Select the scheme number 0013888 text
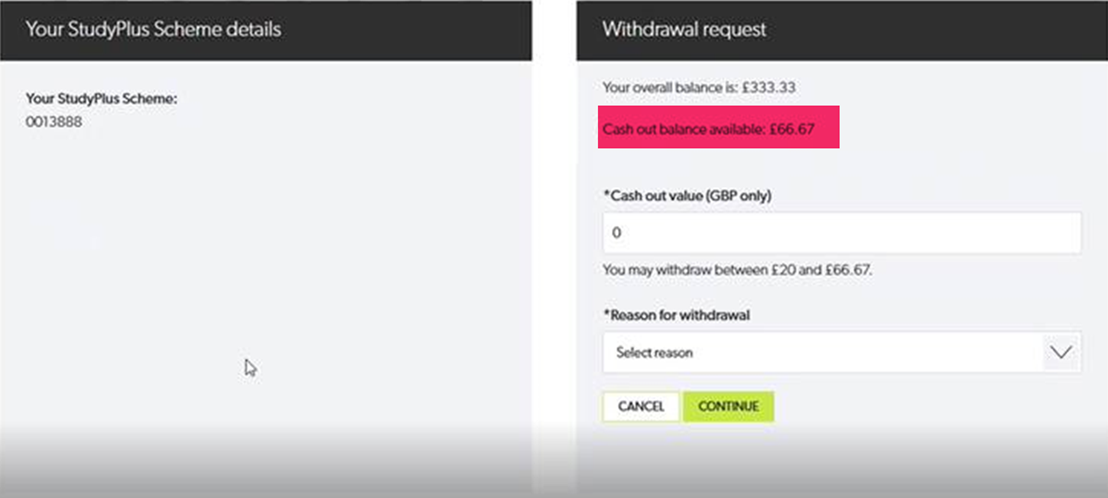Viewport: 1108px width, 498px height. (54, 121)
